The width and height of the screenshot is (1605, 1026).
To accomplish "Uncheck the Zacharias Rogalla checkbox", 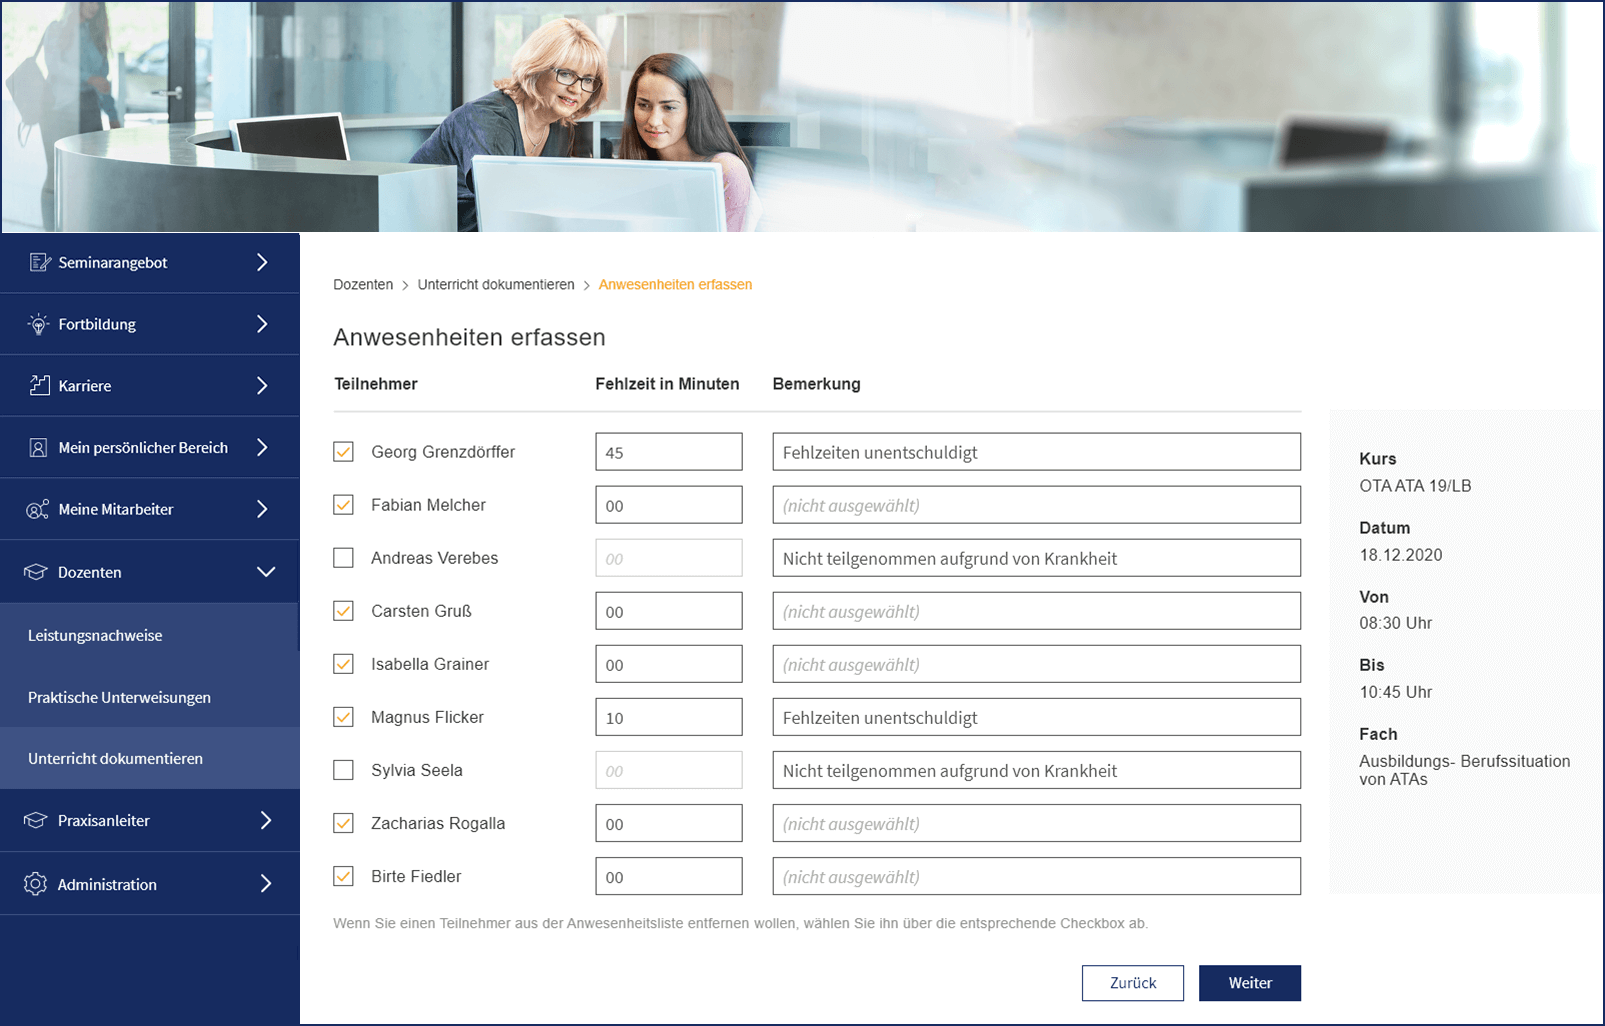I will coord(343,823).
